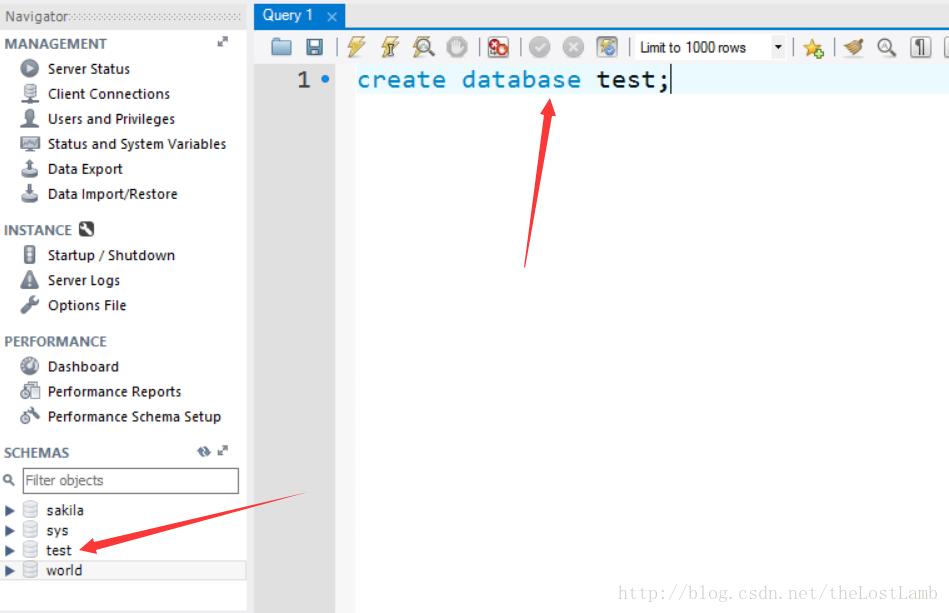The height and width of the screenshot is (613, 949).
Task: Expand the sakila schema node
Action: [10, 510]
